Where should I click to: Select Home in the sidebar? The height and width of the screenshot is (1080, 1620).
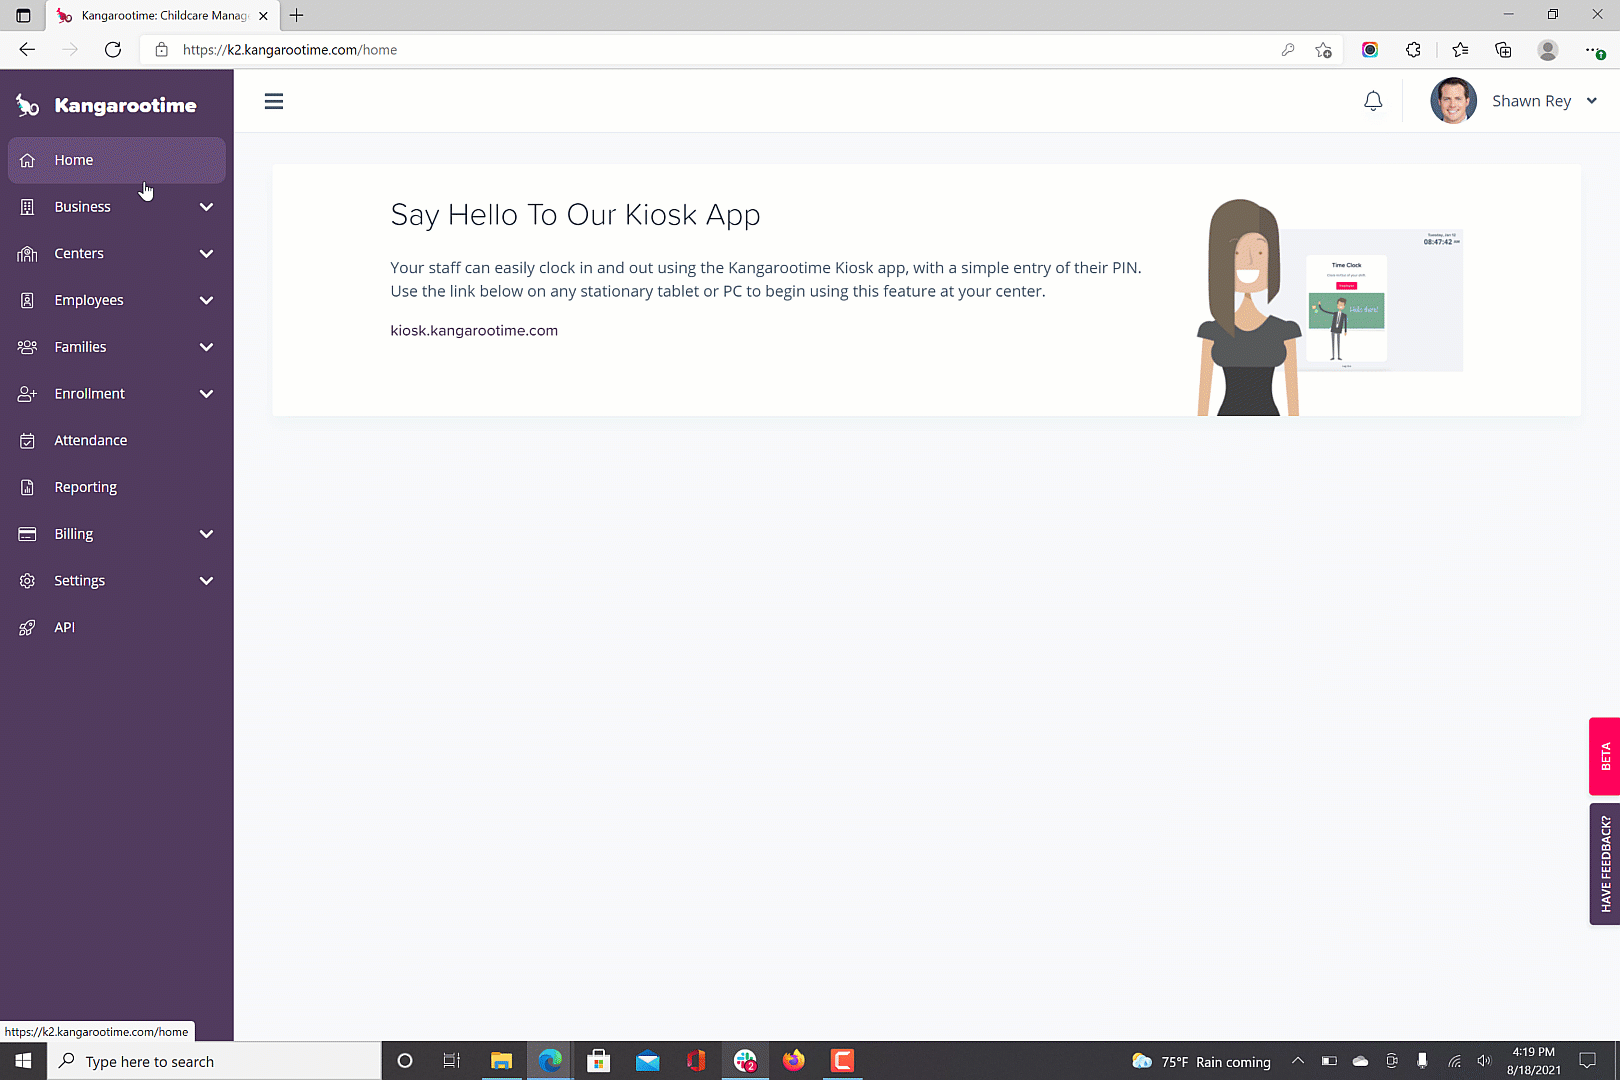click(x=74, y=160)
